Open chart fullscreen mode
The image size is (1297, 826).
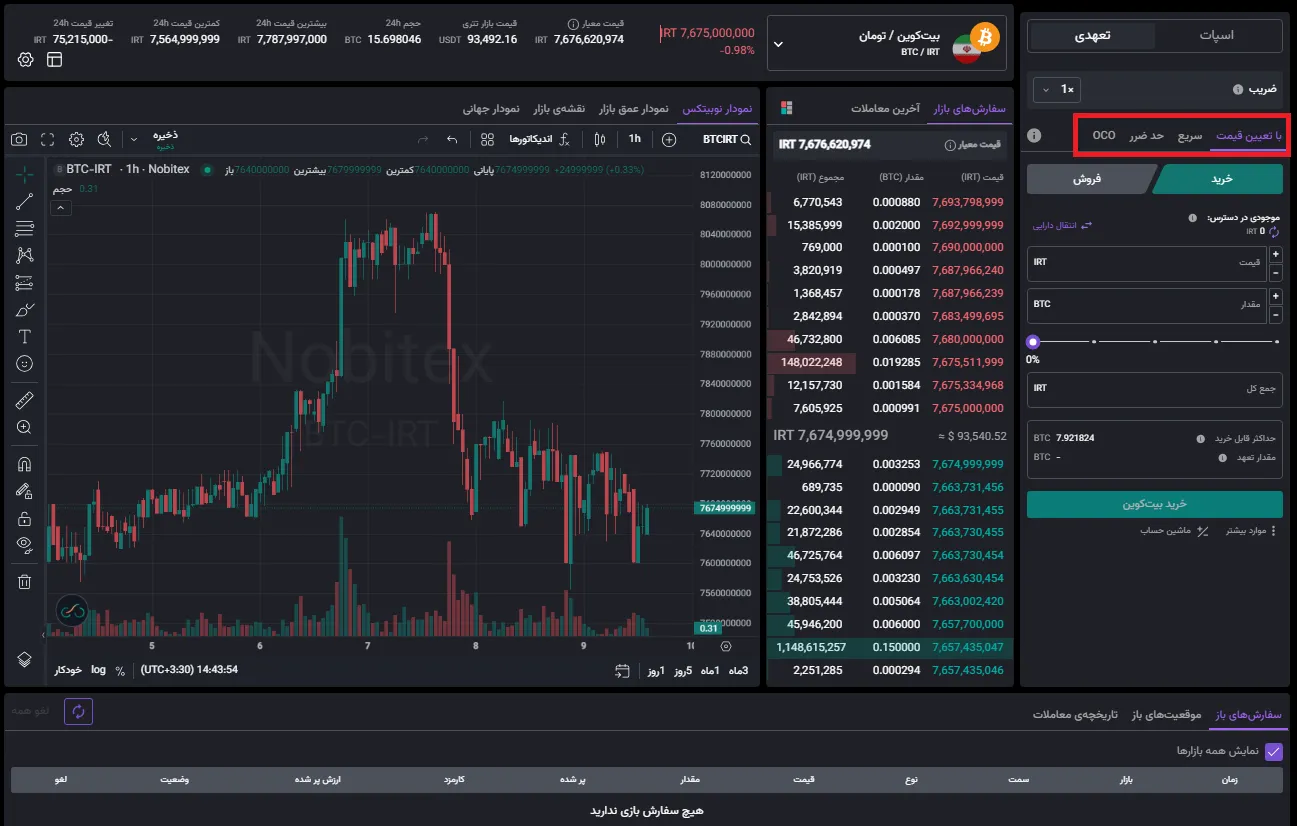coord(47,140)
